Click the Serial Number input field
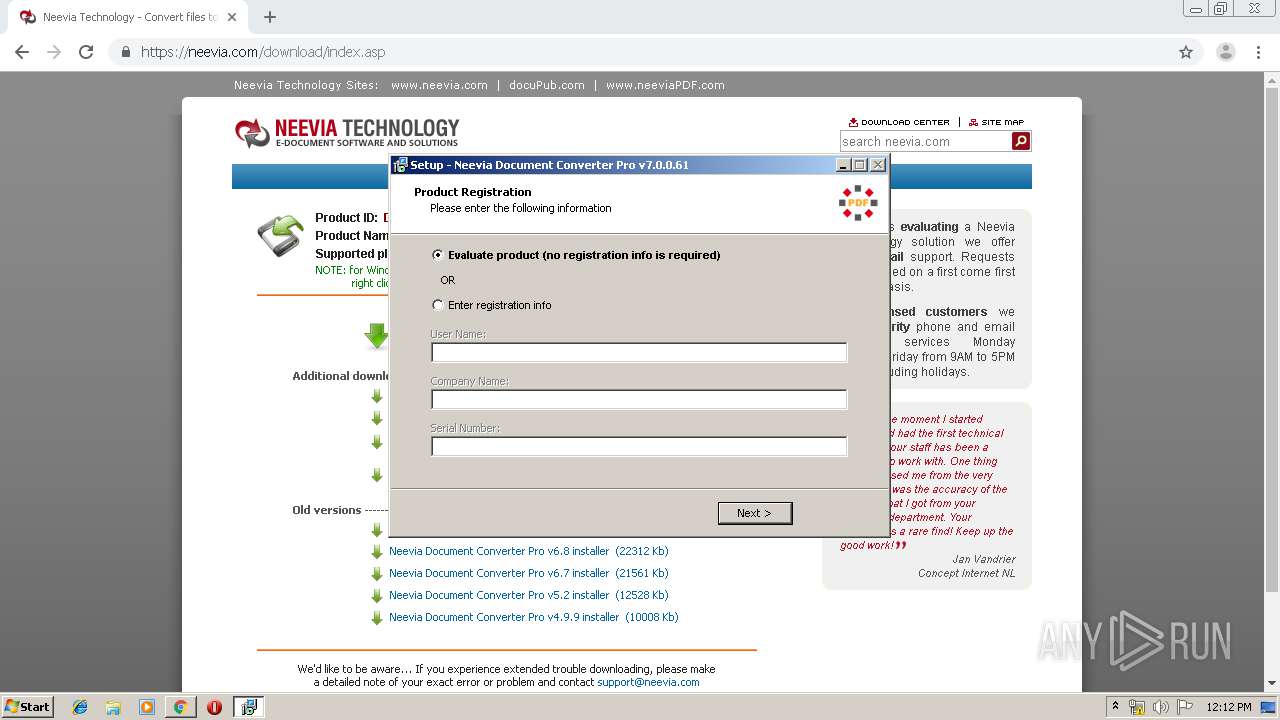 (639, 446)
